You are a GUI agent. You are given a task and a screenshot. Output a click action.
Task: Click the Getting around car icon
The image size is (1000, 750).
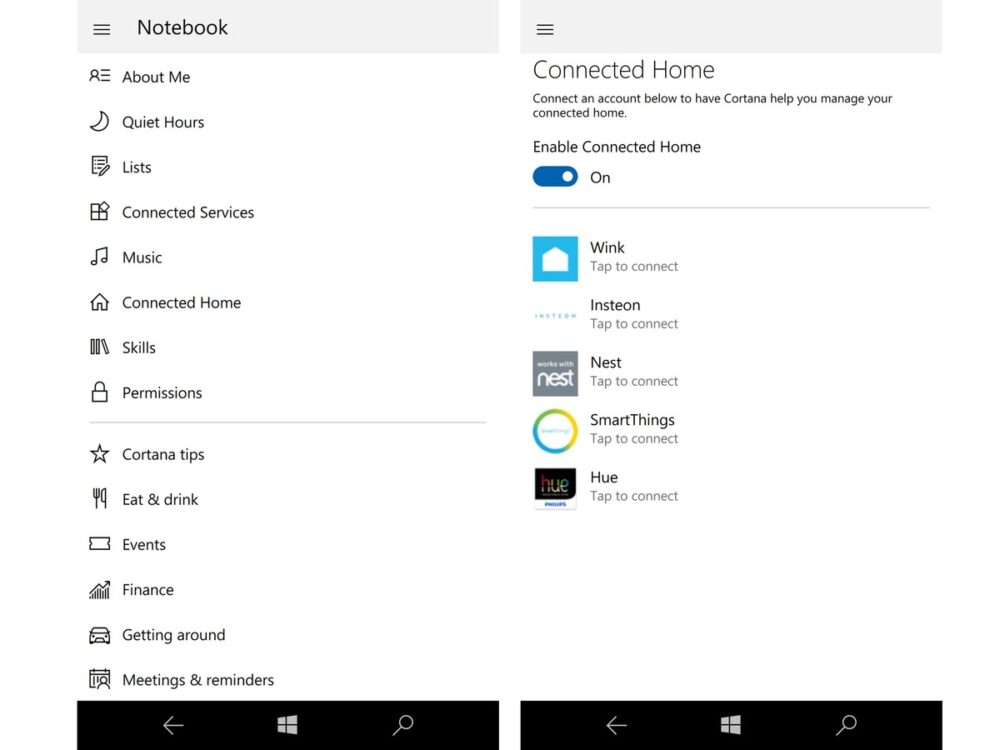[x=100, y=634]
